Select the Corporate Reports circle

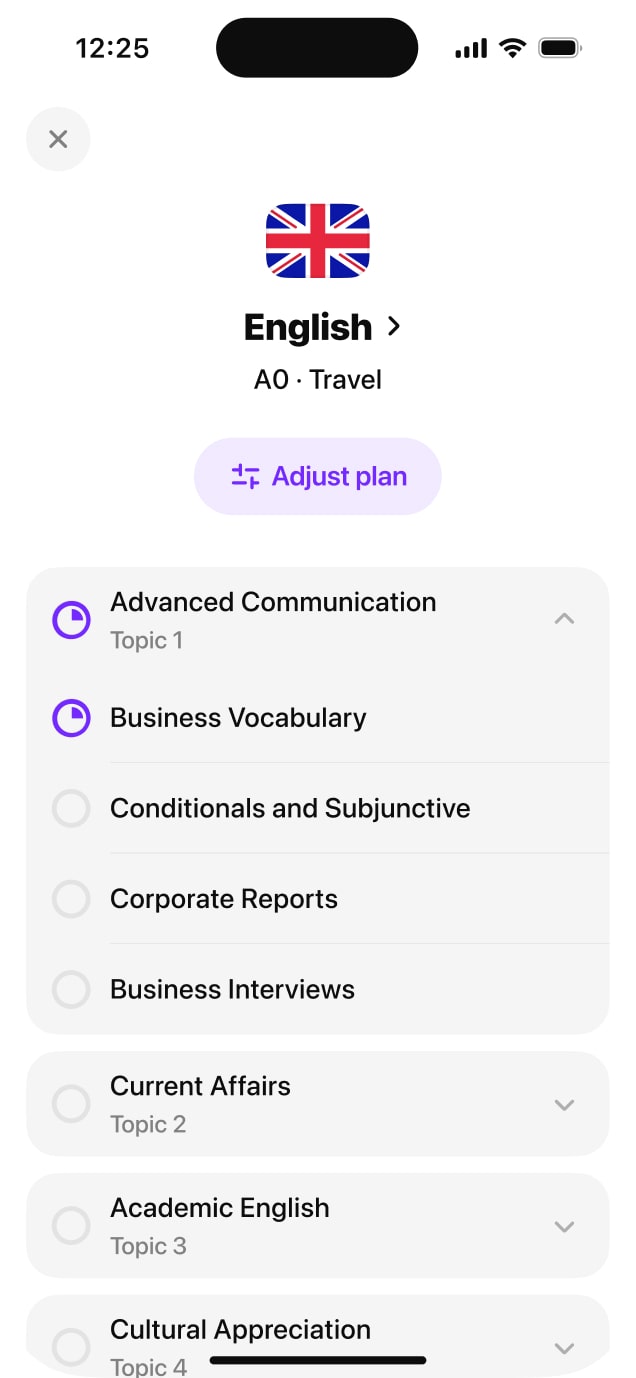(x=71, y=899)
